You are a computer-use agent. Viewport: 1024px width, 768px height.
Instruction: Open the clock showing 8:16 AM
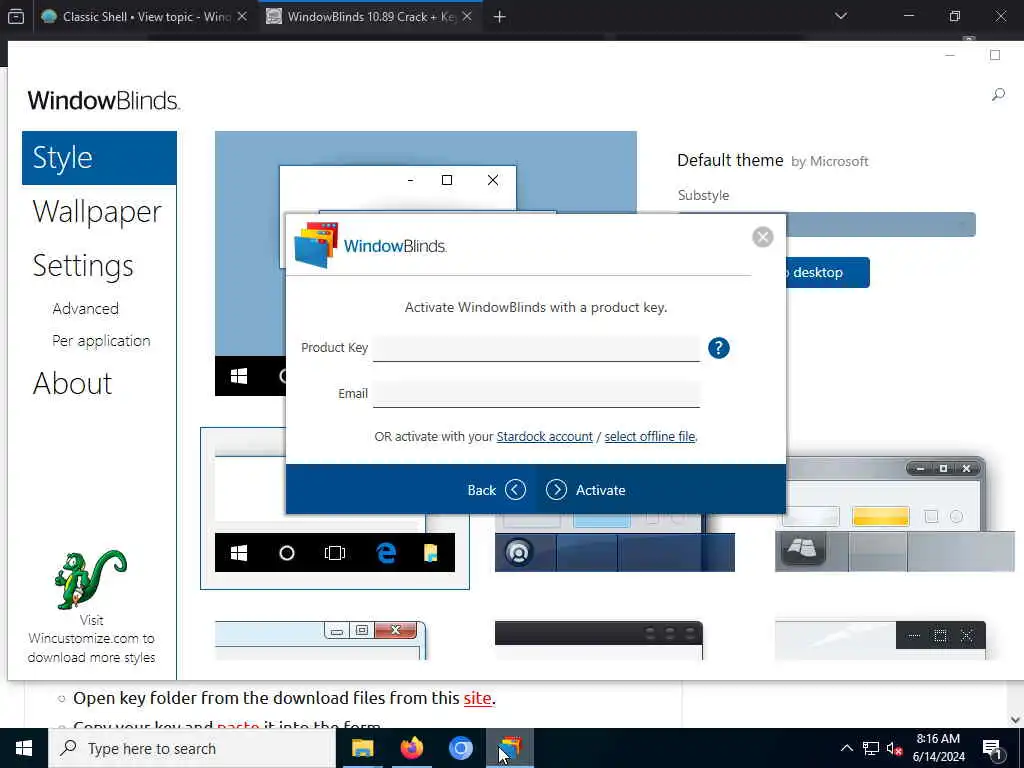[938, 748]
